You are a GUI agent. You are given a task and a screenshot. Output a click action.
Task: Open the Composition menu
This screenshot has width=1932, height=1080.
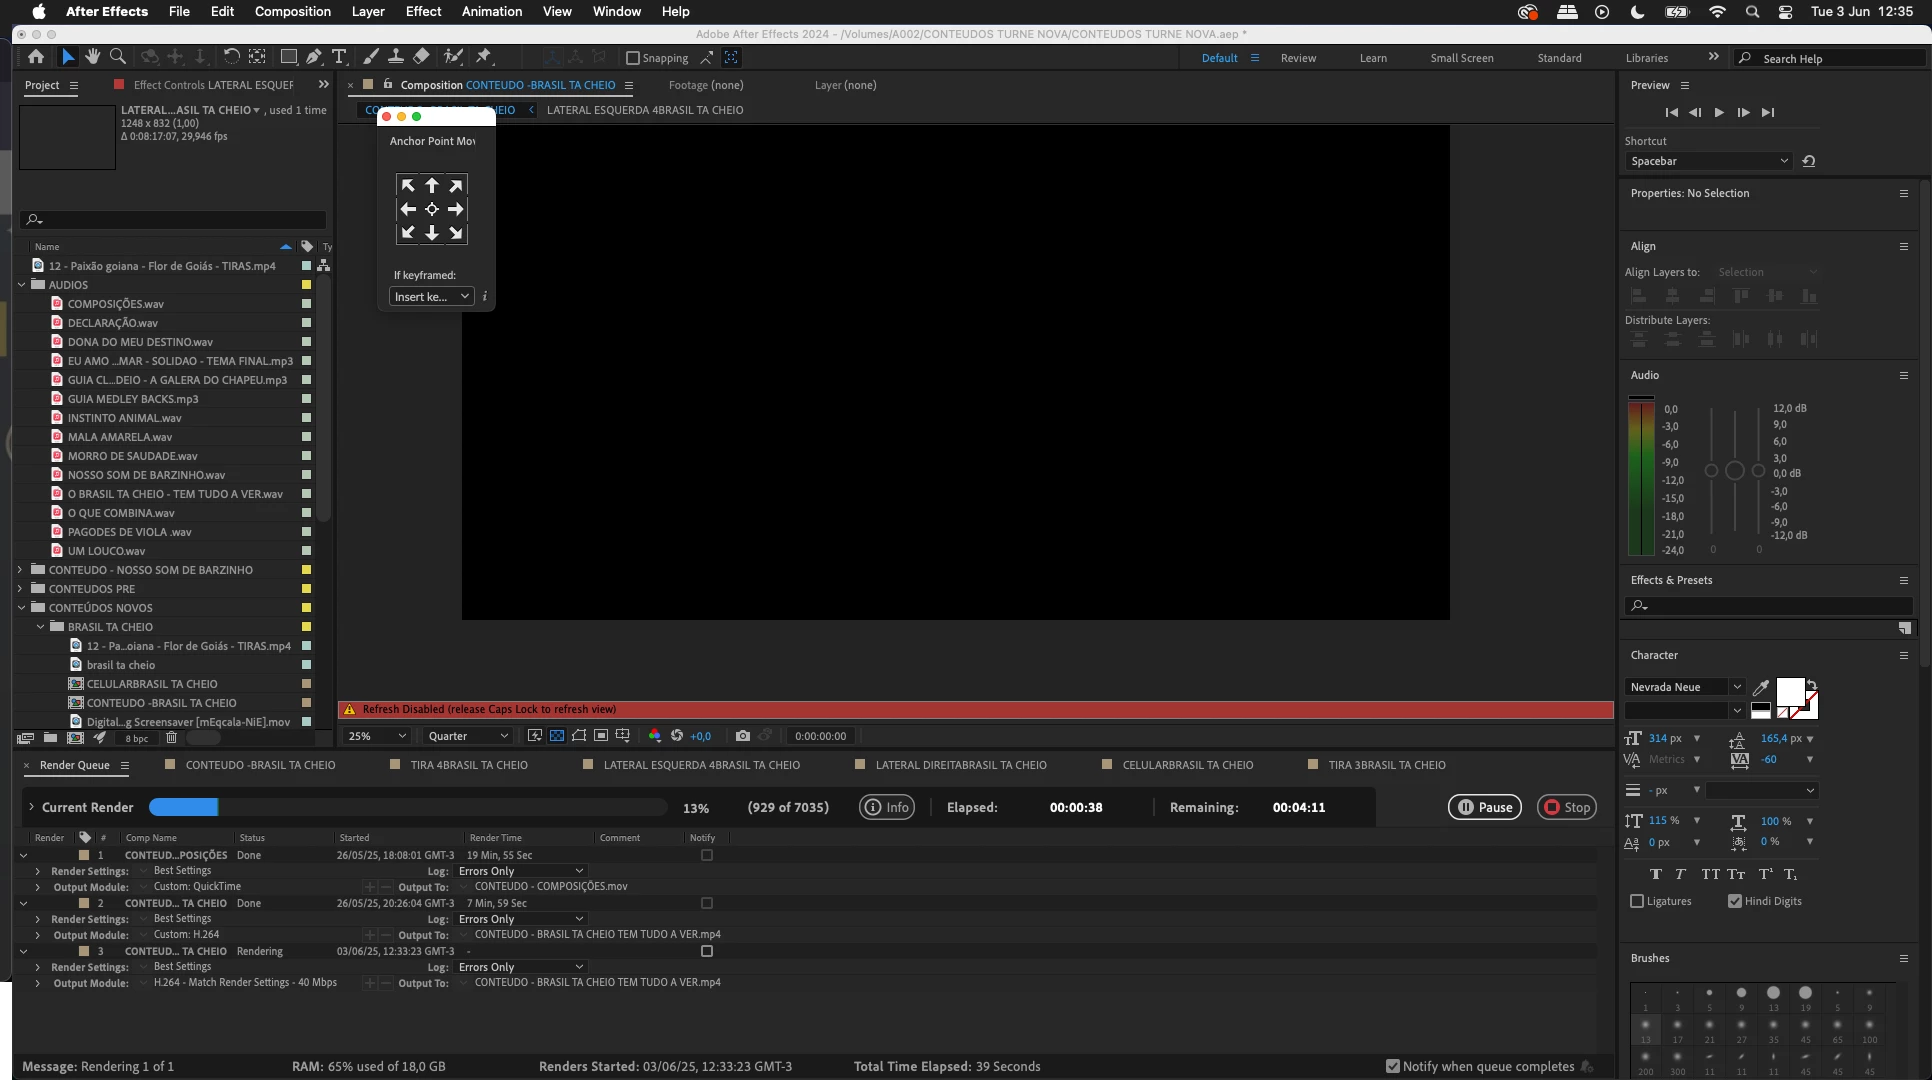[292, 11]
